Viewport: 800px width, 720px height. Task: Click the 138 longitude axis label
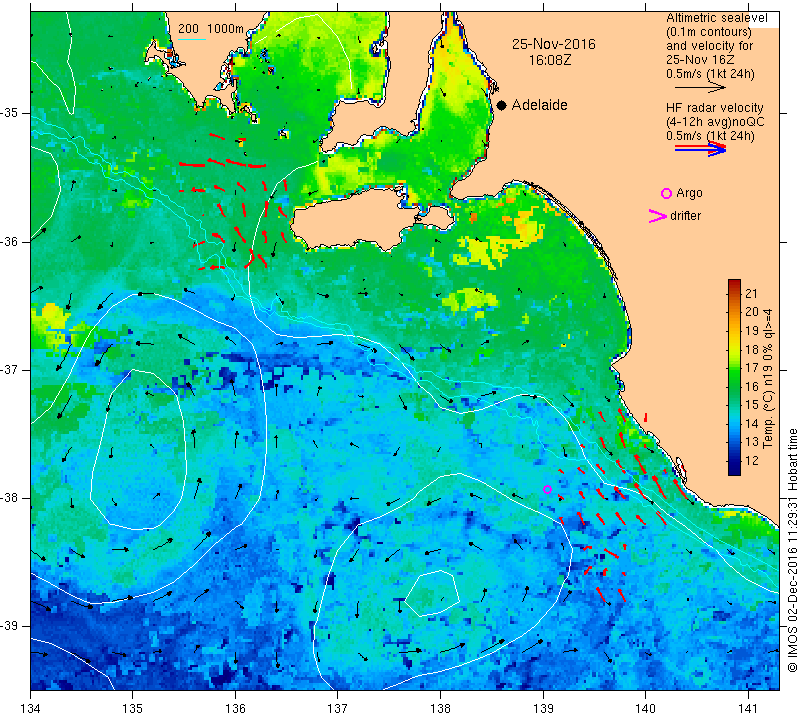click(440, 709)
